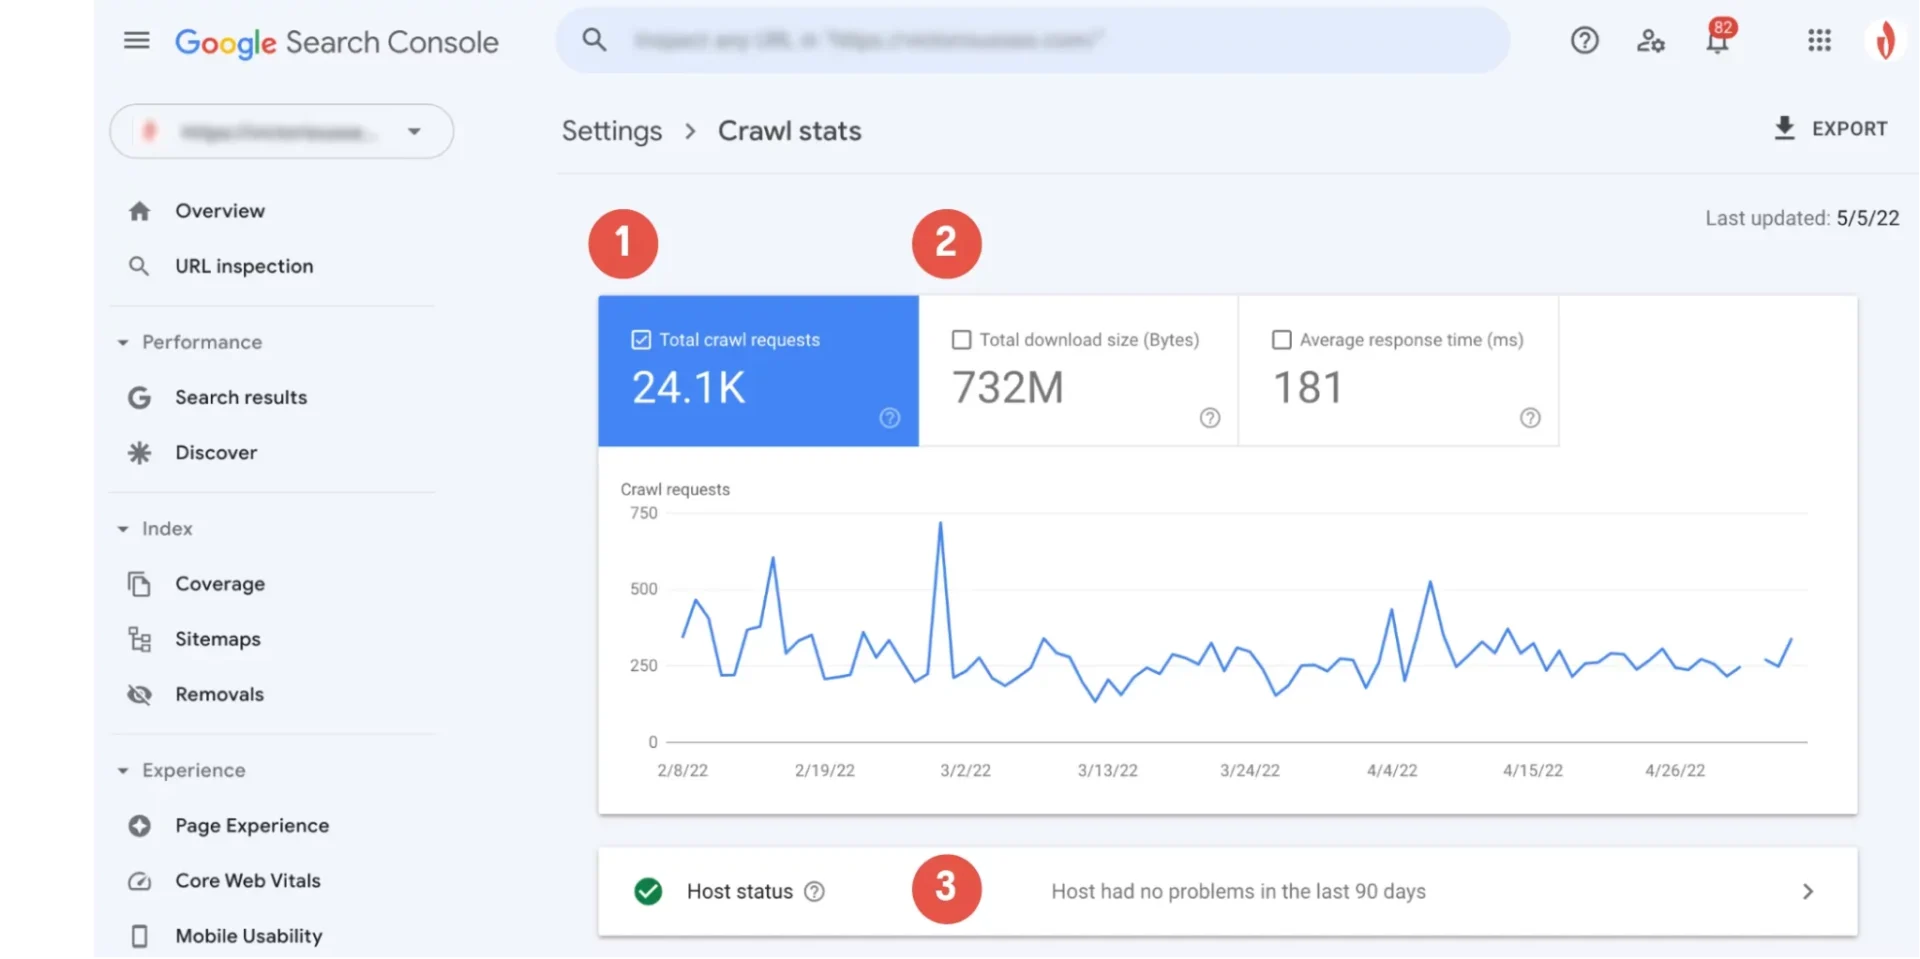Image resolution: width=1920 pixels, height=959 pixels.
Task: Click 'Host had no problems in the last 90 days'
Action: point(1238,891)
